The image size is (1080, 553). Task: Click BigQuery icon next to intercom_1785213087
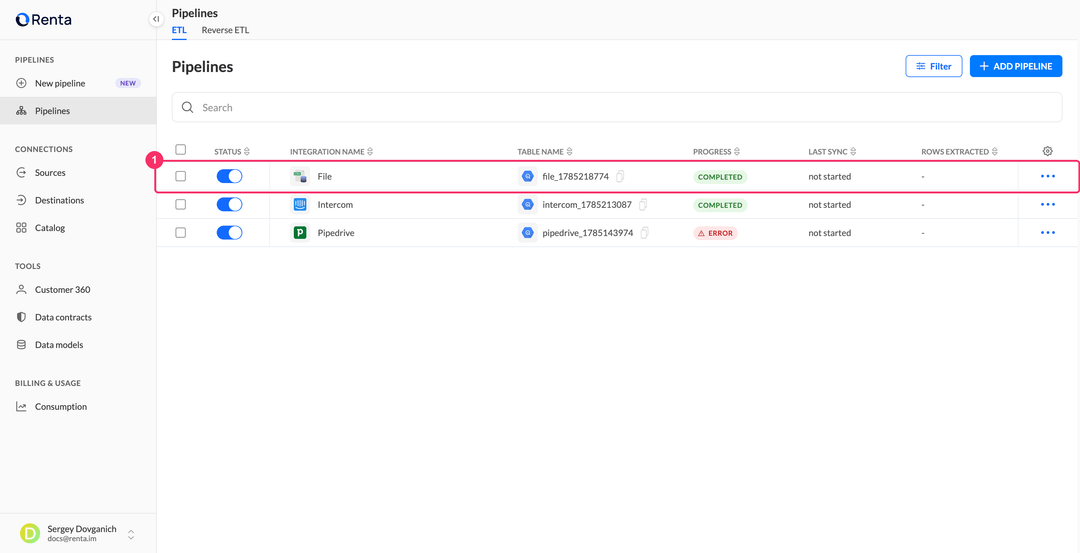coord(528,205)
